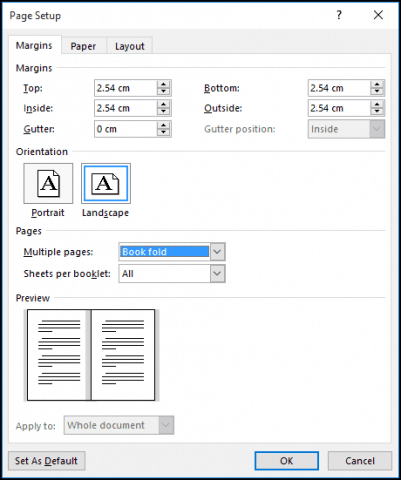The height and width of the screenshot is (480, 401).
Task: Decrease the Bottom margin with down arrow
Action: [377, 92]
